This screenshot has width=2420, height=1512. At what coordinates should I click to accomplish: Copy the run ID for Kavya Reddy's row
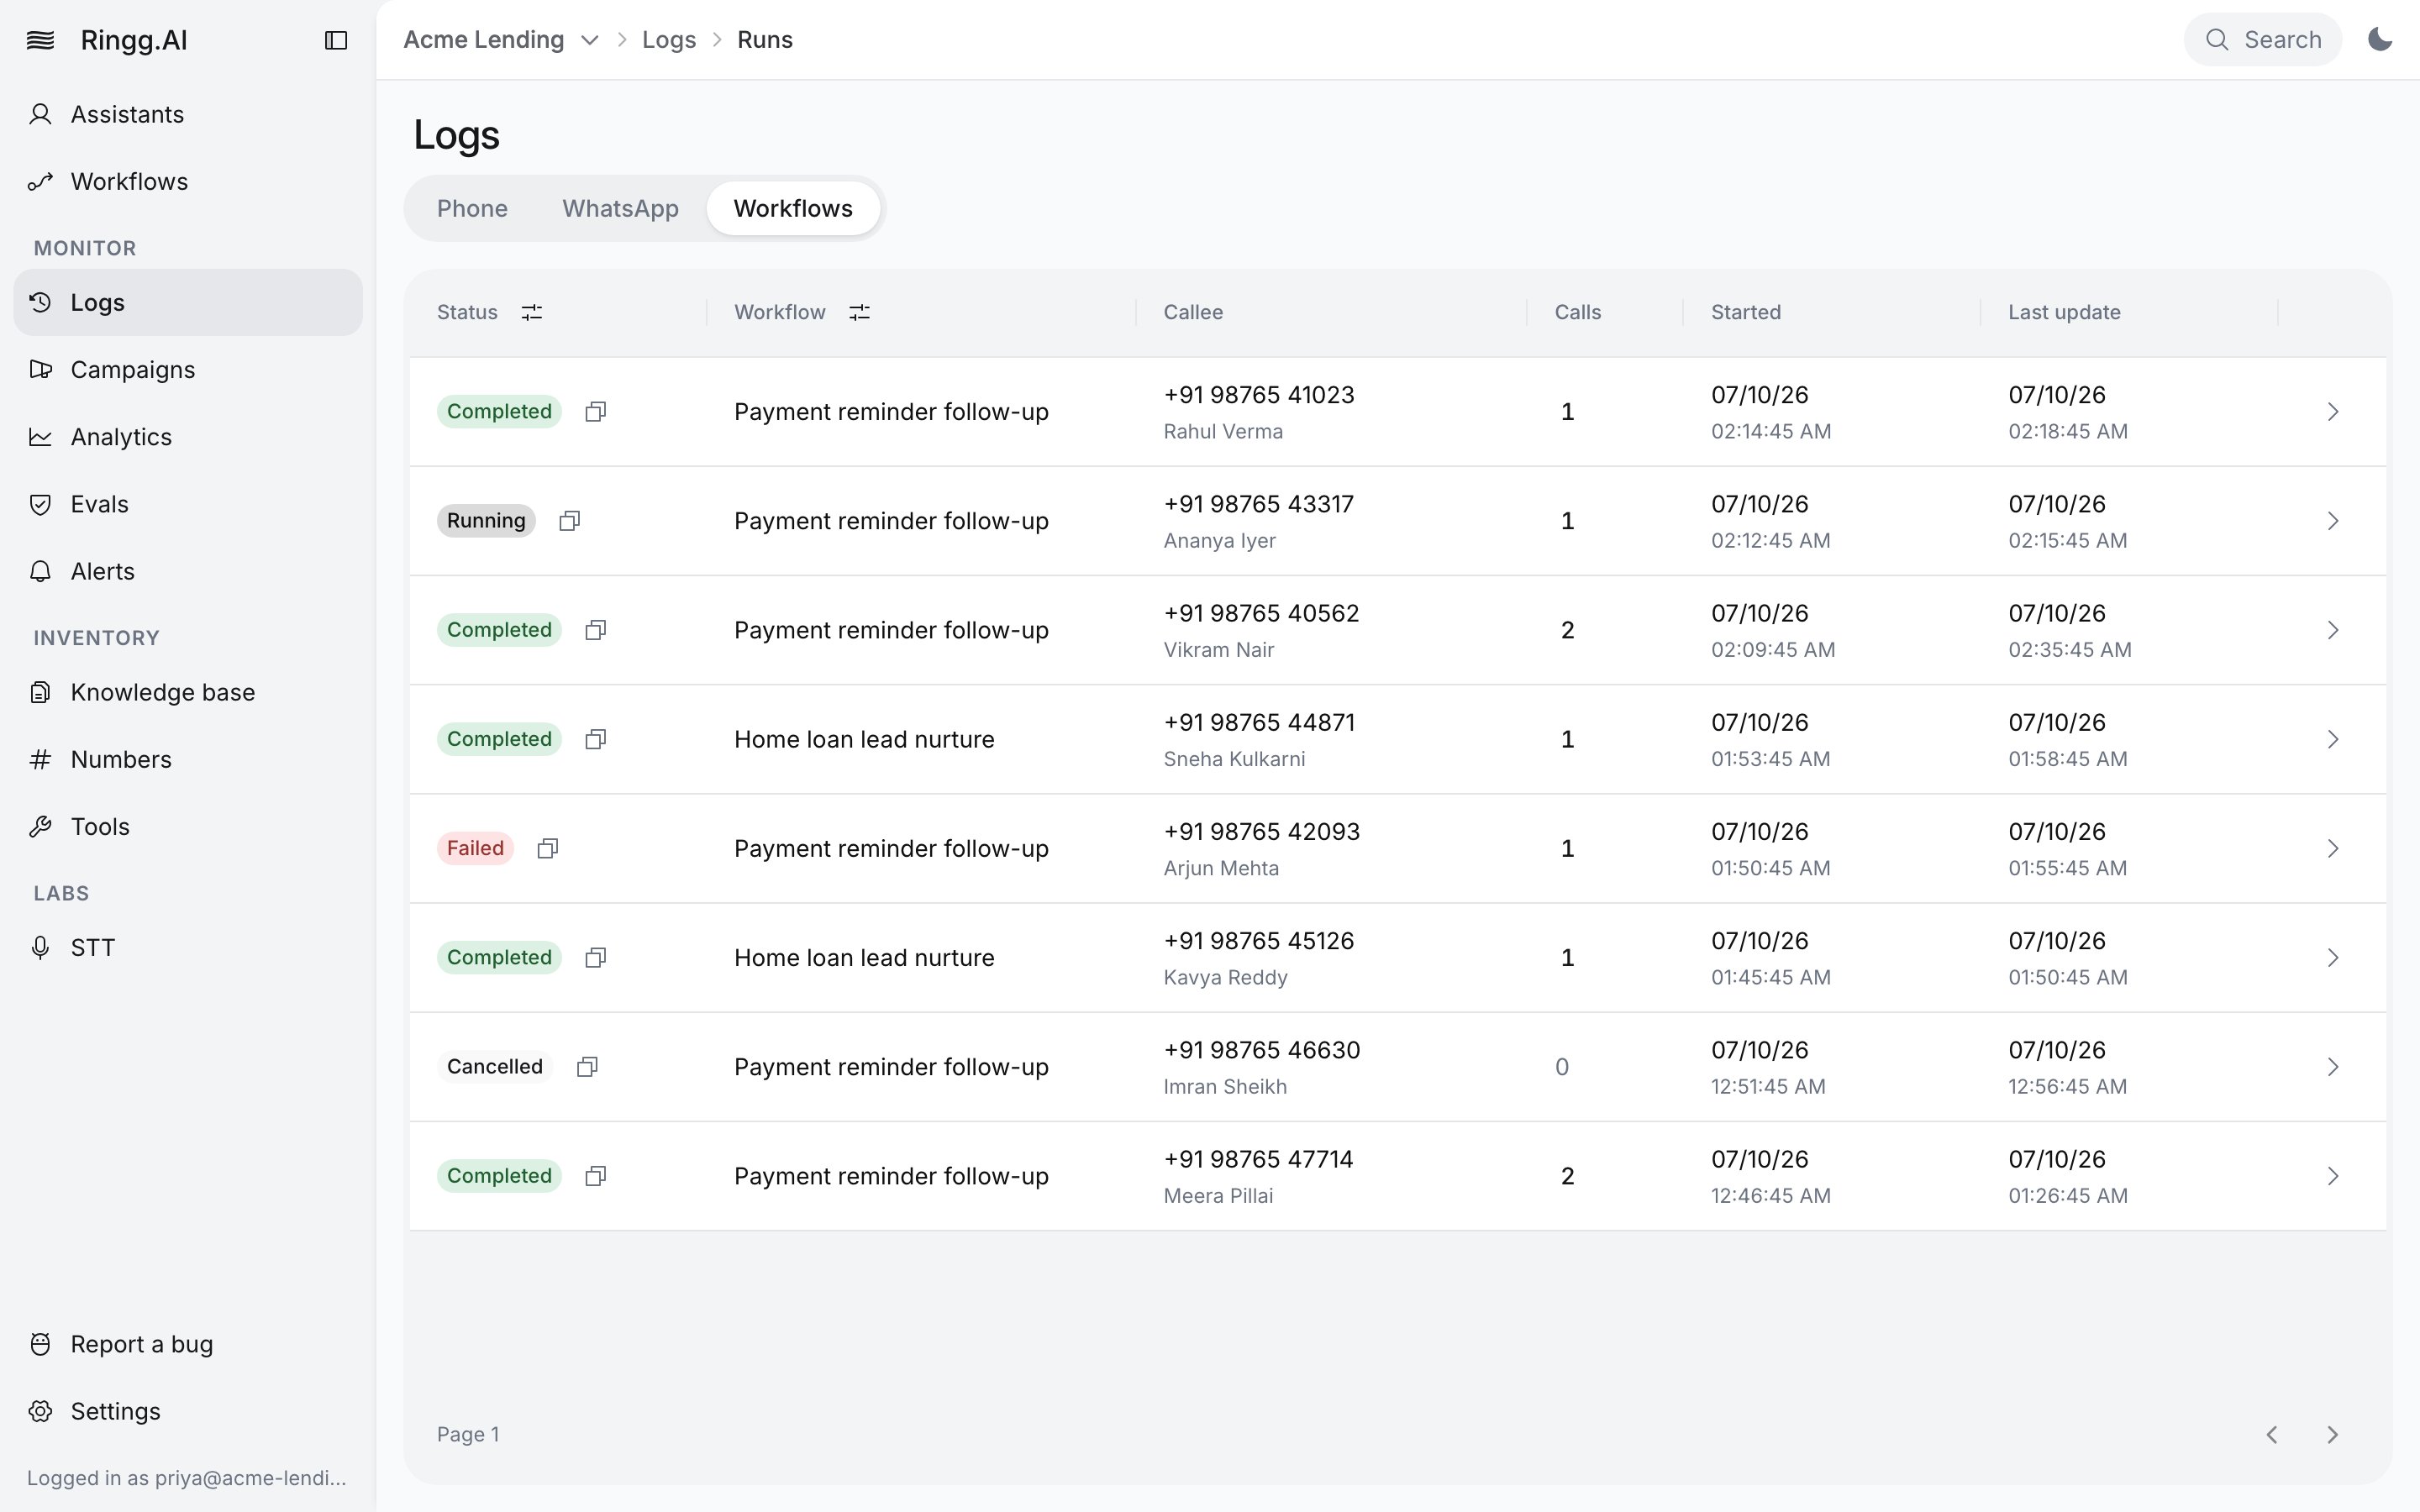[596, 957]
